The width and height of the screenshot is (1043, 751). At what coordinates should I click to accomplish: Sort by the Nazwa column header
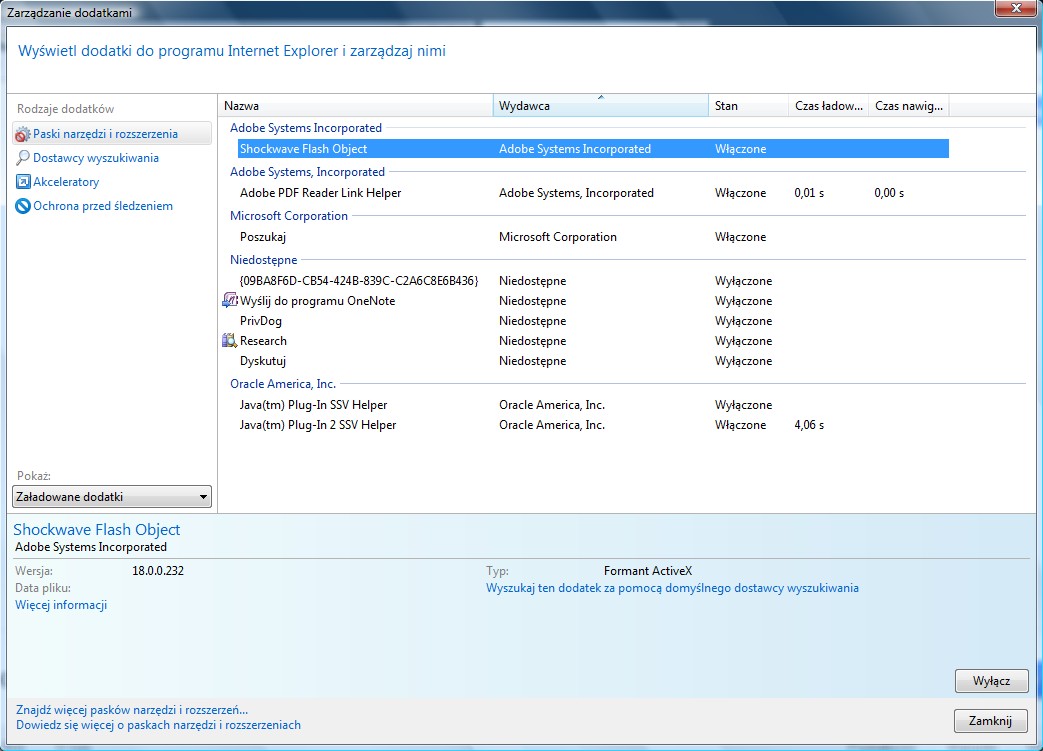tap(355, 106)
